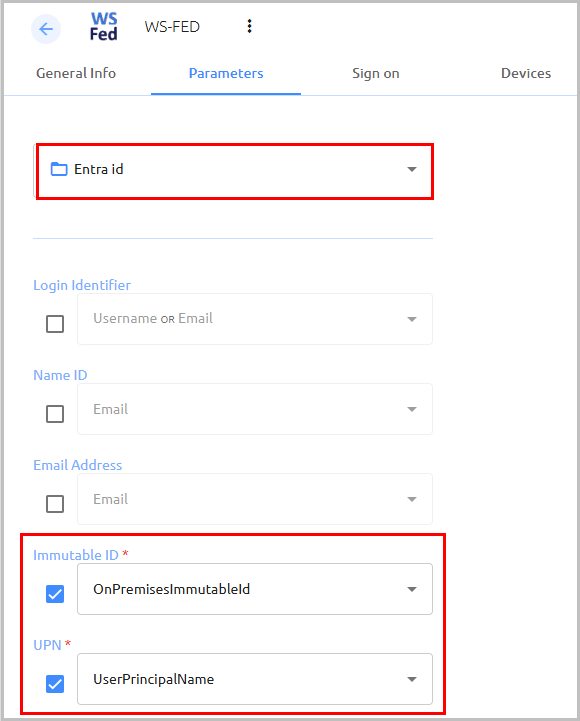580x721 pixels.
Task: Open the OnPremisesImmutableId dropdown
Action: 255,589
